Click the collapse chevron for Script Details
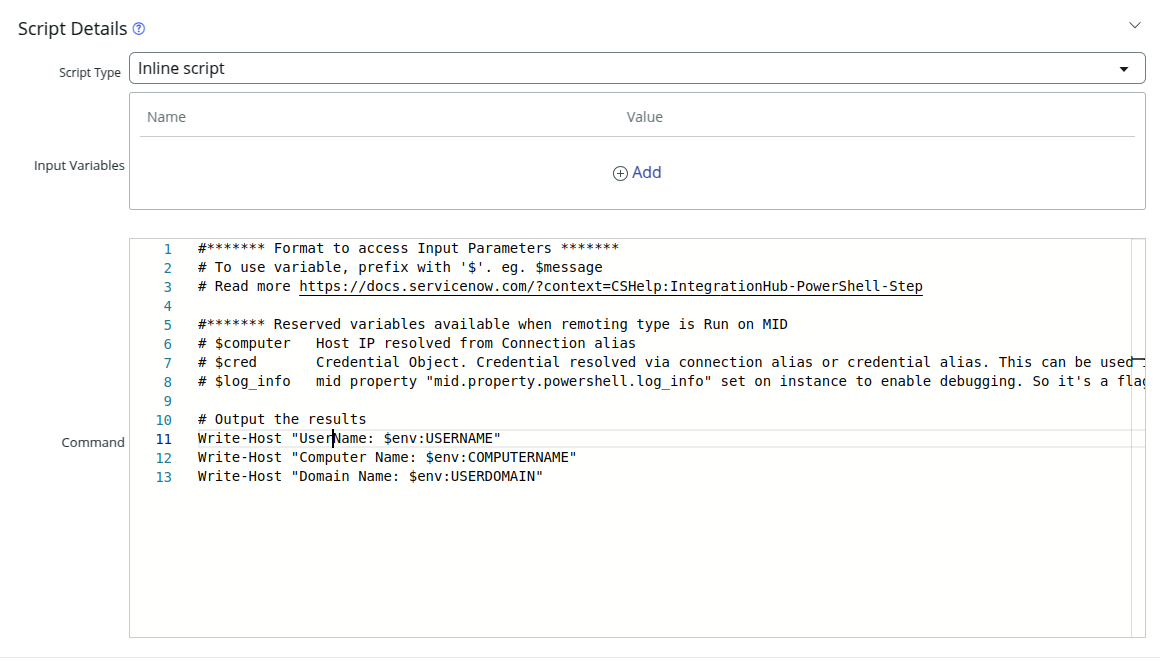This screenshot has width=1160, height=661. coord(1135,24)
